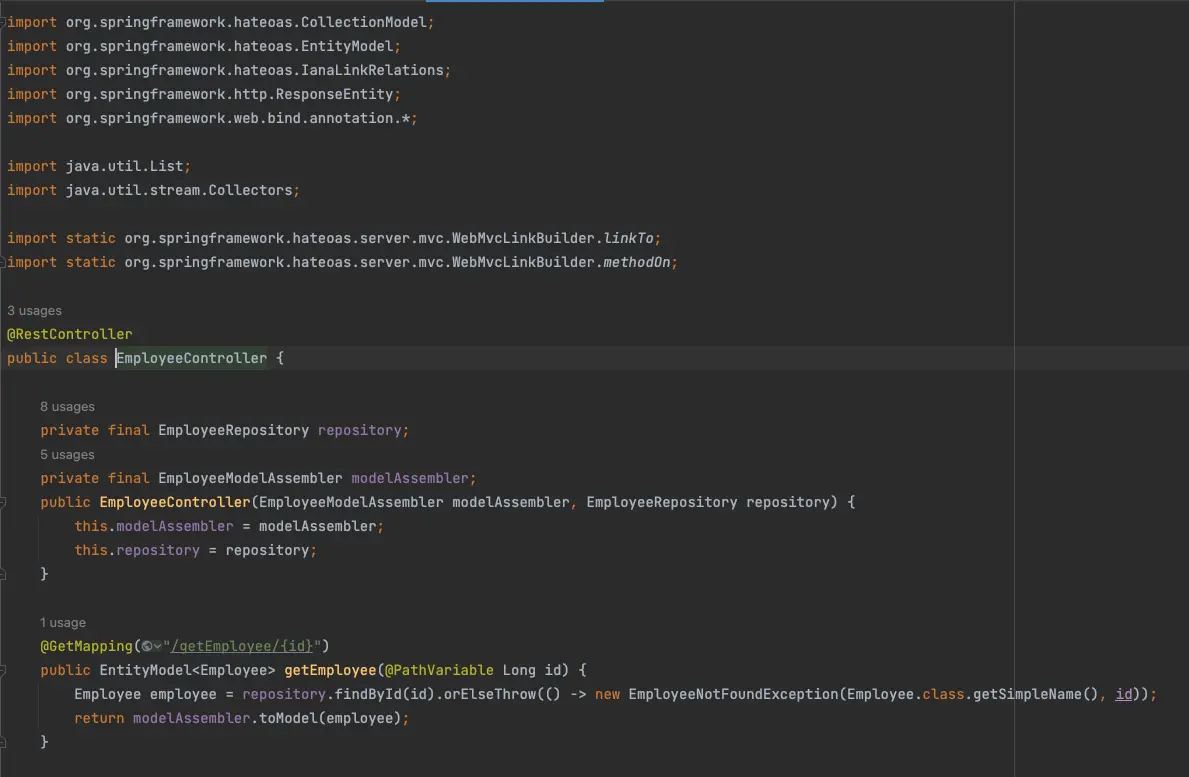Open the "5 usages" hint for modelAssembler field
This screenshot has width=1189, height=777.
67,455
